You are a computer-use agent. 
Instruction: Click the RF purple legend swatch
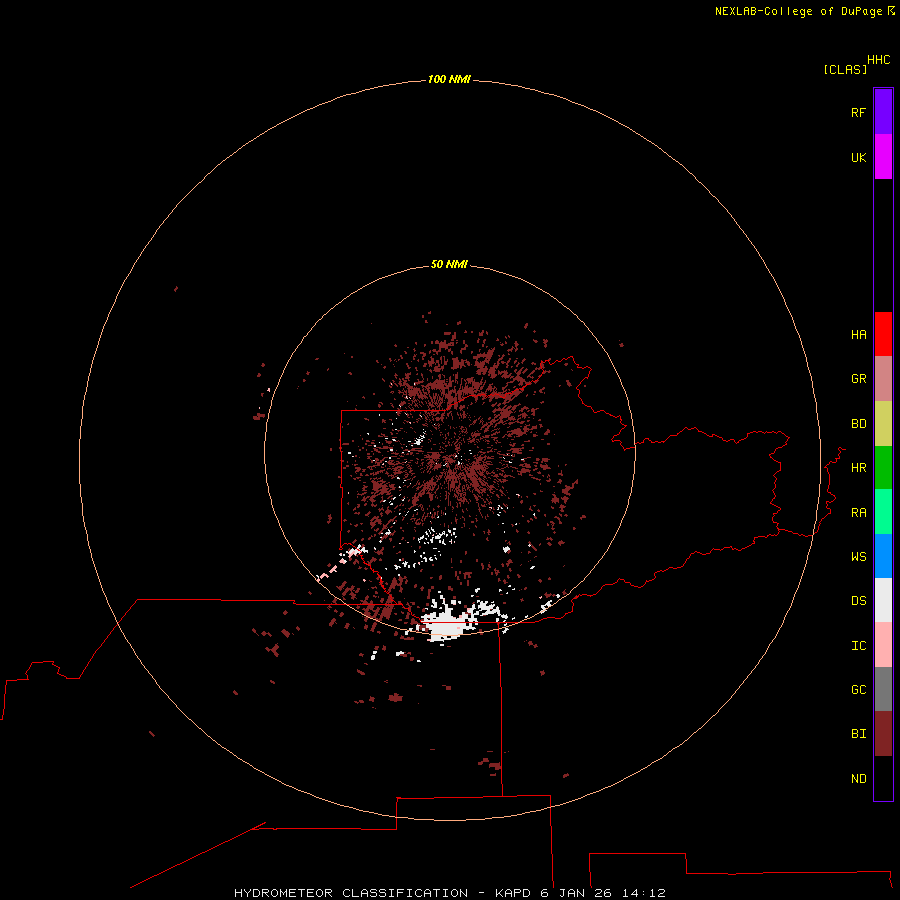click(x=883, y=112)
